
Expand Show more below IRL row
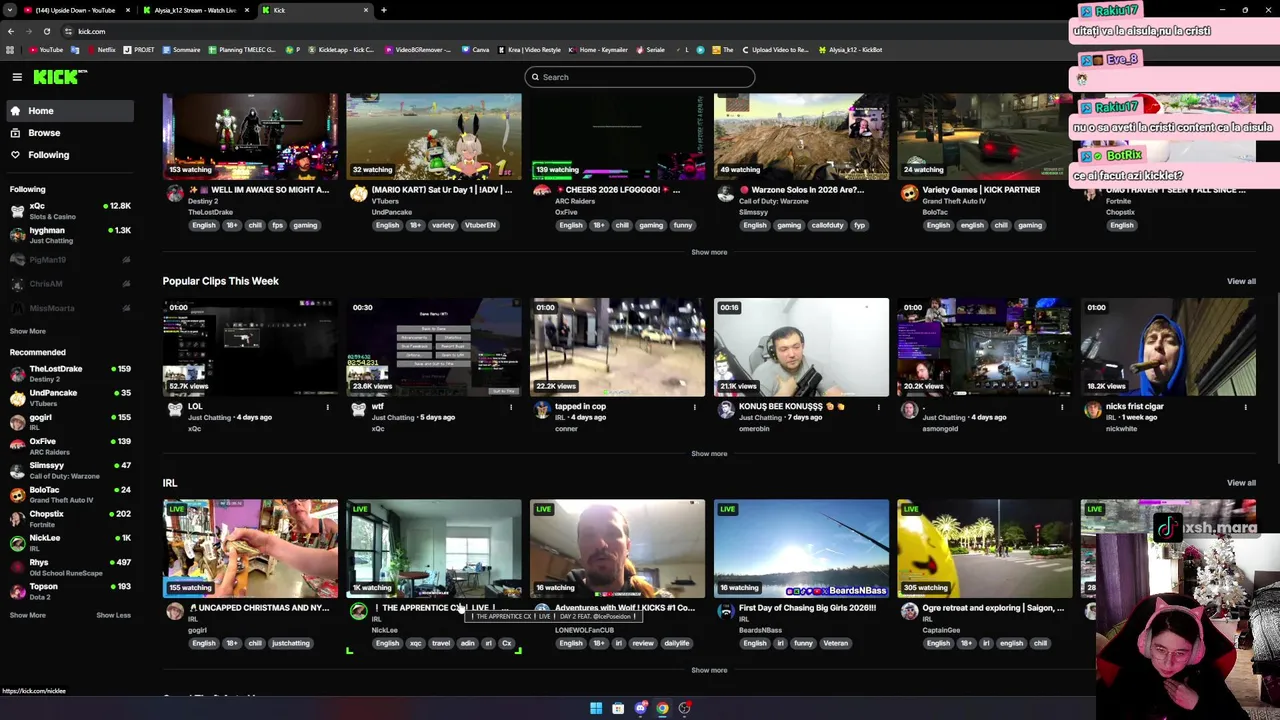tap(709, 670)
